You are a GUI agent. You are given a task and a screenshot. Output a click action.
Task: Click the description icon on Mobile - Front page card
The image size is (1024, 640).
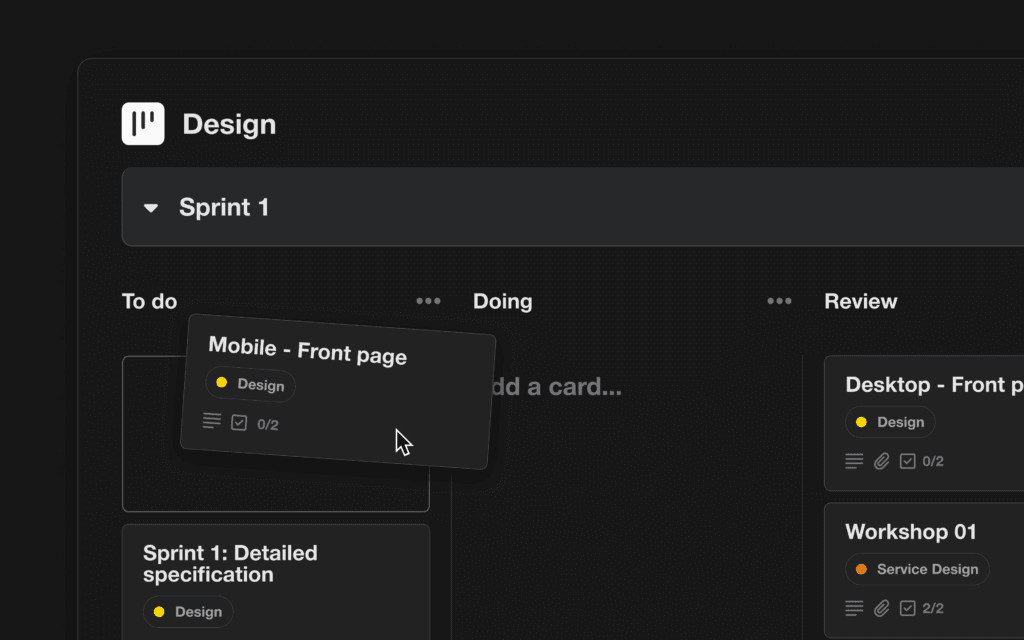[x=212, y=420]
